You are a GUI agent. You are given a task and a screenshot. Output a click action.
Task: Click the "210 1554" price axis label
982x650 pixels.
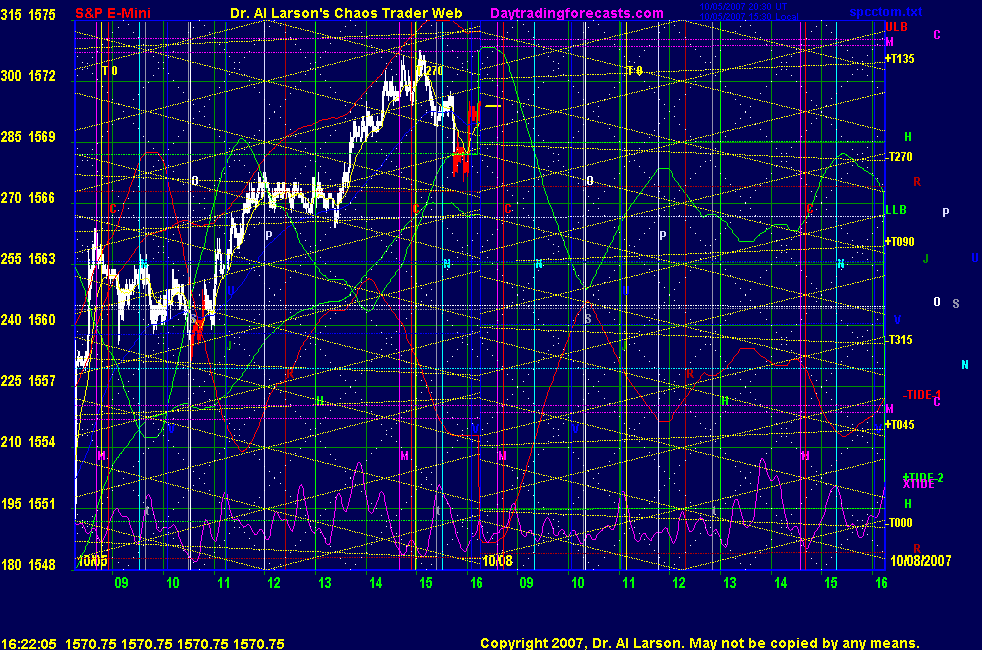tap(28, 442)
